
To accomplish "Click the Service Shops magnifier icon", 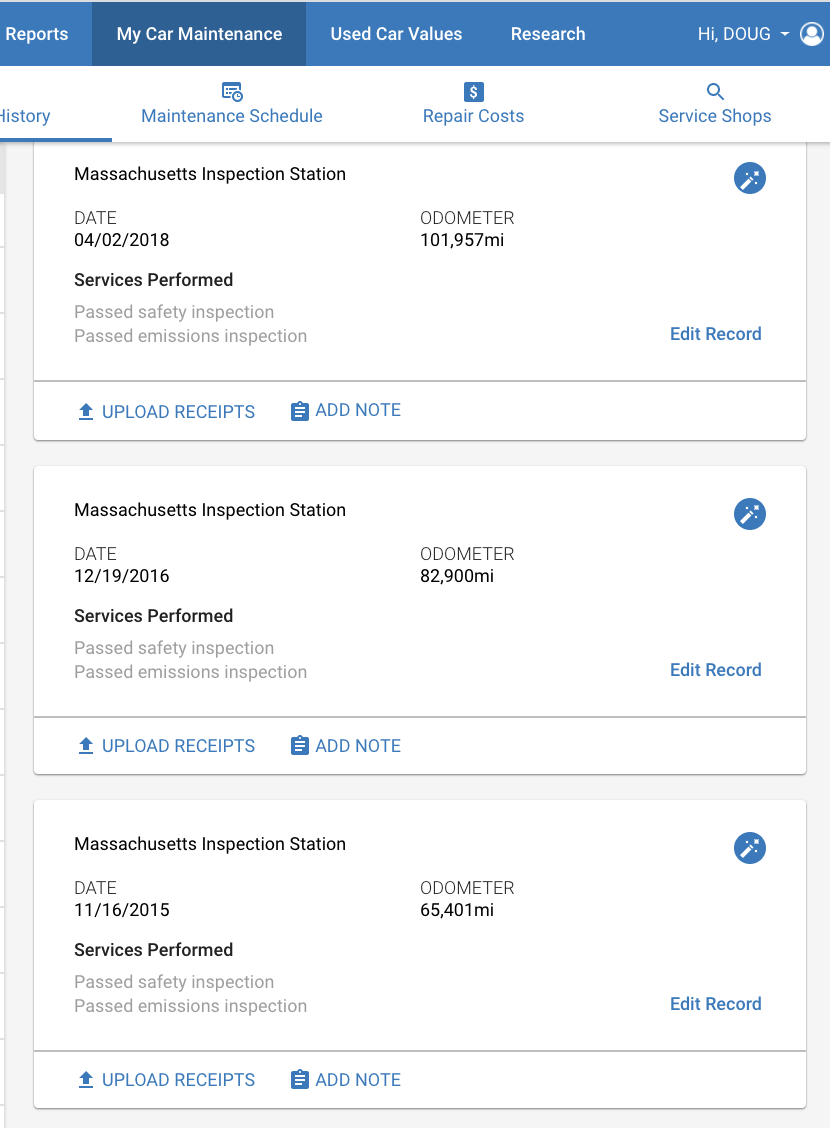I will tap(715, 91).
